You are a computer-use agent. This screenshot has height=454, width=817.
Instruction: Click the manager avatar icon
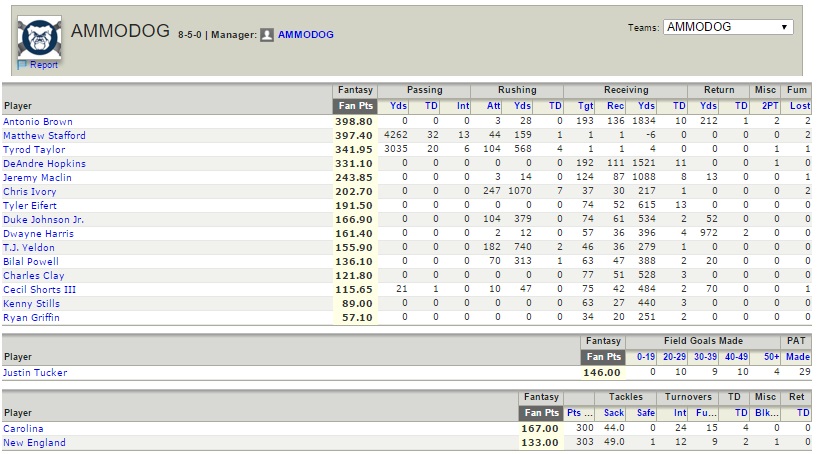click(x=267, y=35)
